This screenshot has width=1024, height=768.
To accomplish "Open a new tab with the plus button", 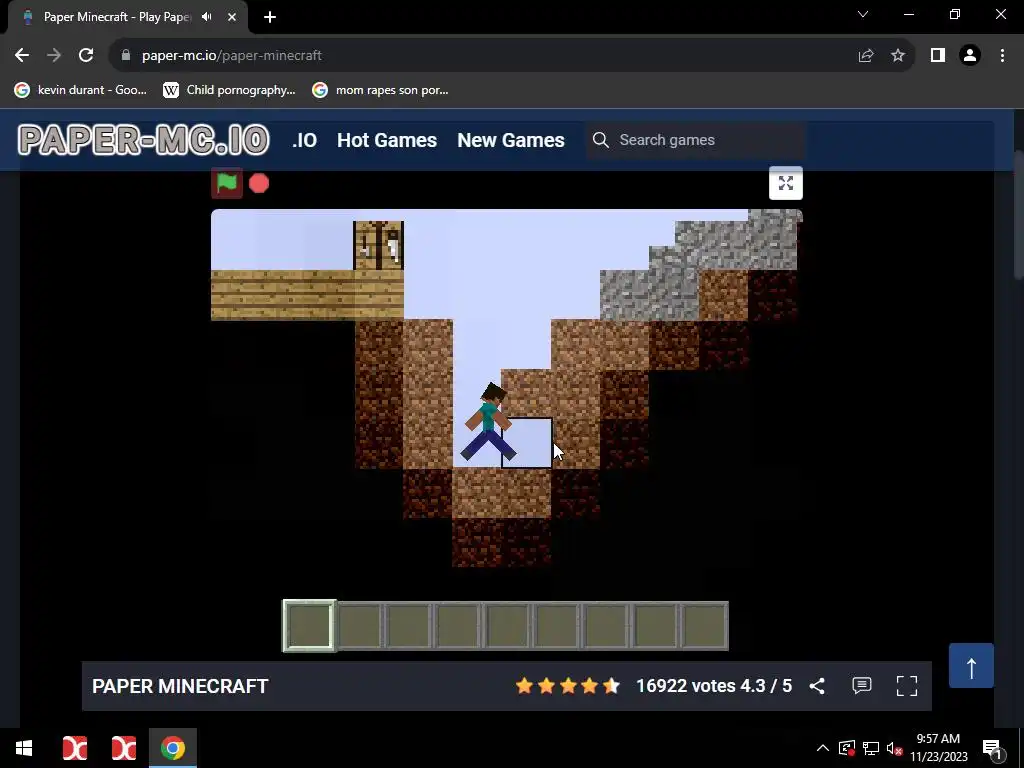I will point(270,17).
